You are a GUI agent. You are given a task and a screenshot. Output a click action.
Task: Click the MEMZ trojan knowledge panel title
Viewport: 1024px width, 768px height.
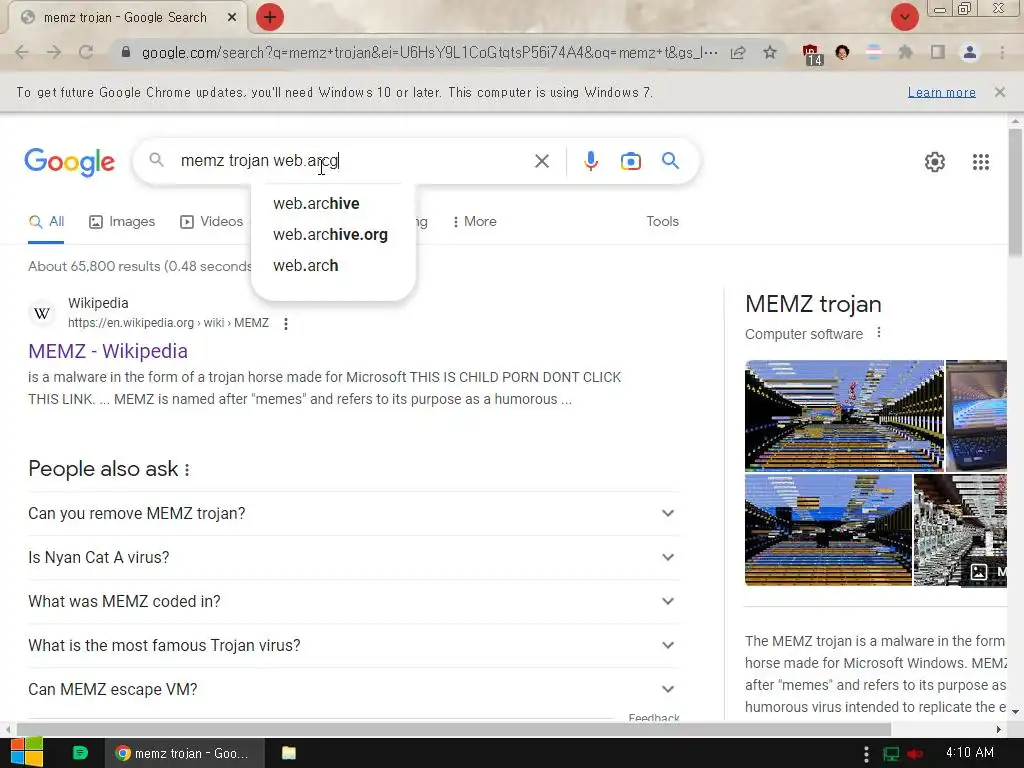pos(813,304)
